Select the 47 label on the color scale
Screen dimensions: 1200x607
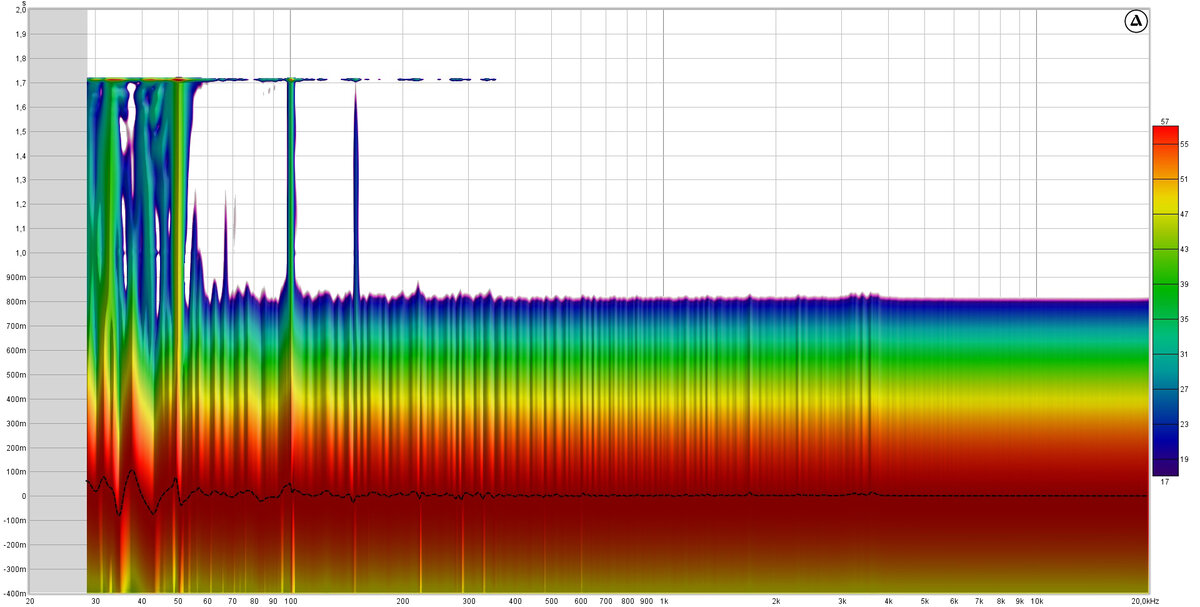(1182, 214)
